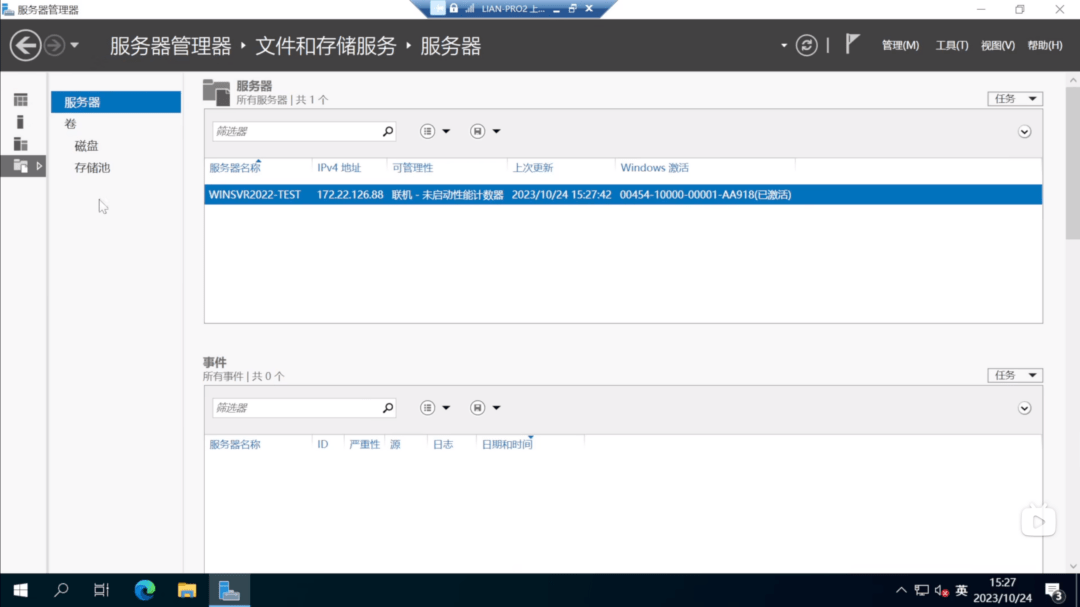Open Microsoft Edge from the taskbar

143,590
